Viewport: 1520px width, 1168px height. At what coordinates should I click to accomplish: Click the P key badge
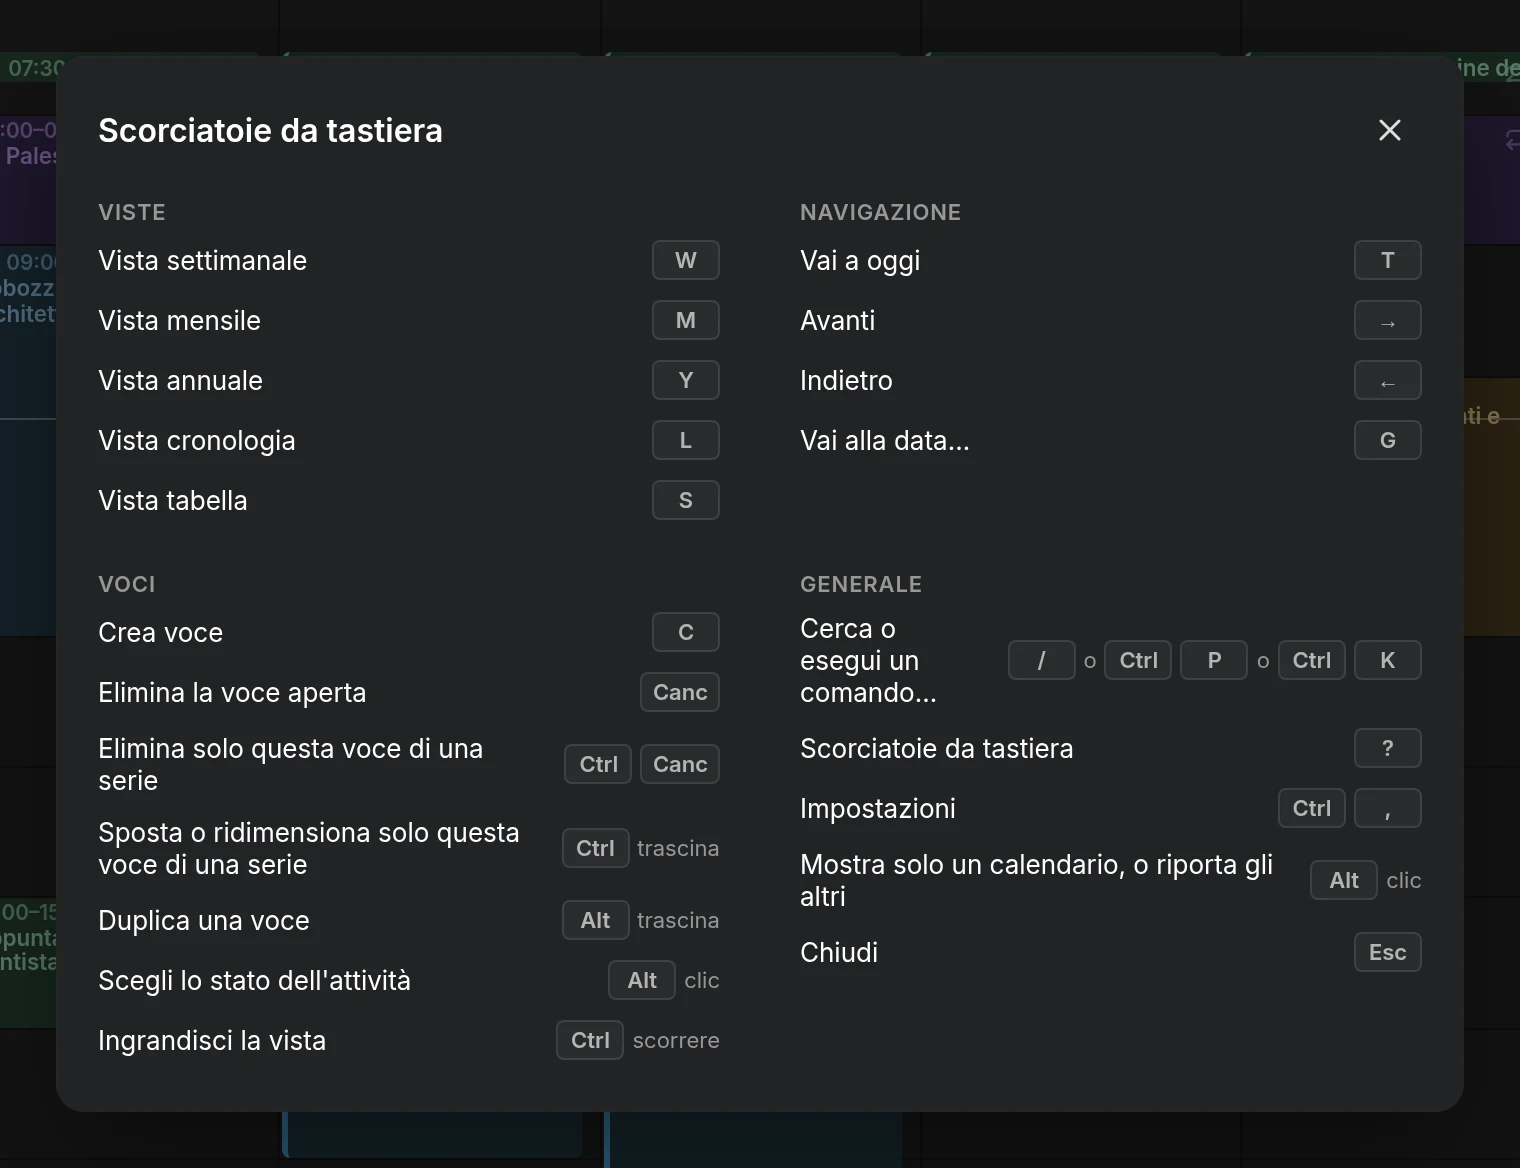click(x=1214, y=660)
